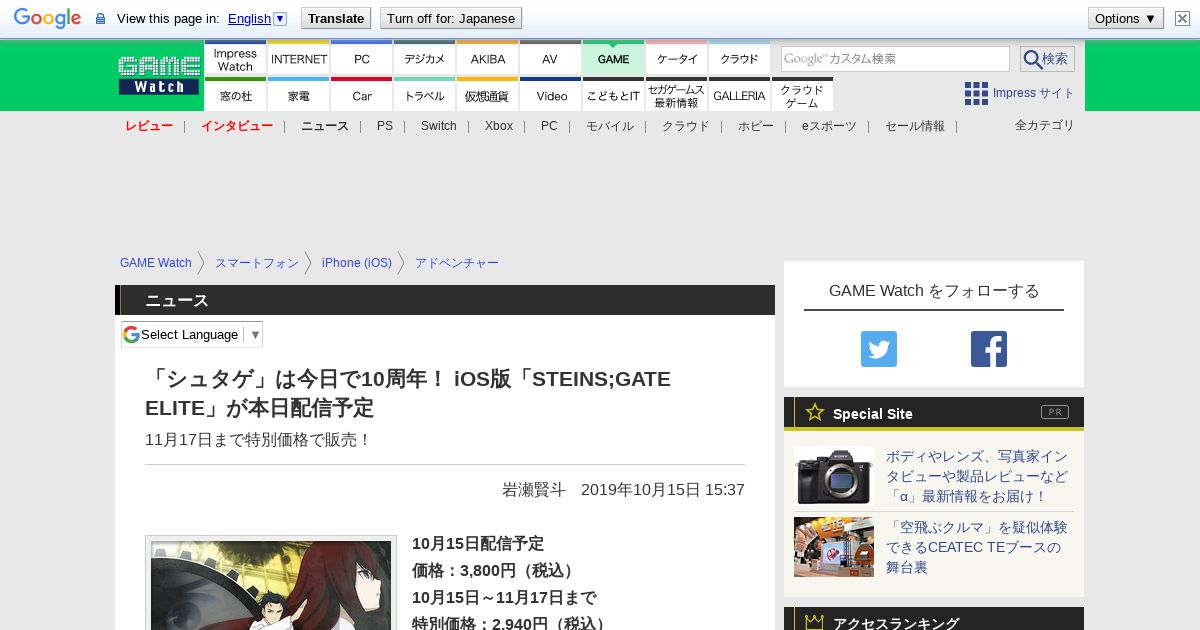Open the 全カテゴリ link
This screenshot has height=630, width=1200.
(x=1044, y=125)
